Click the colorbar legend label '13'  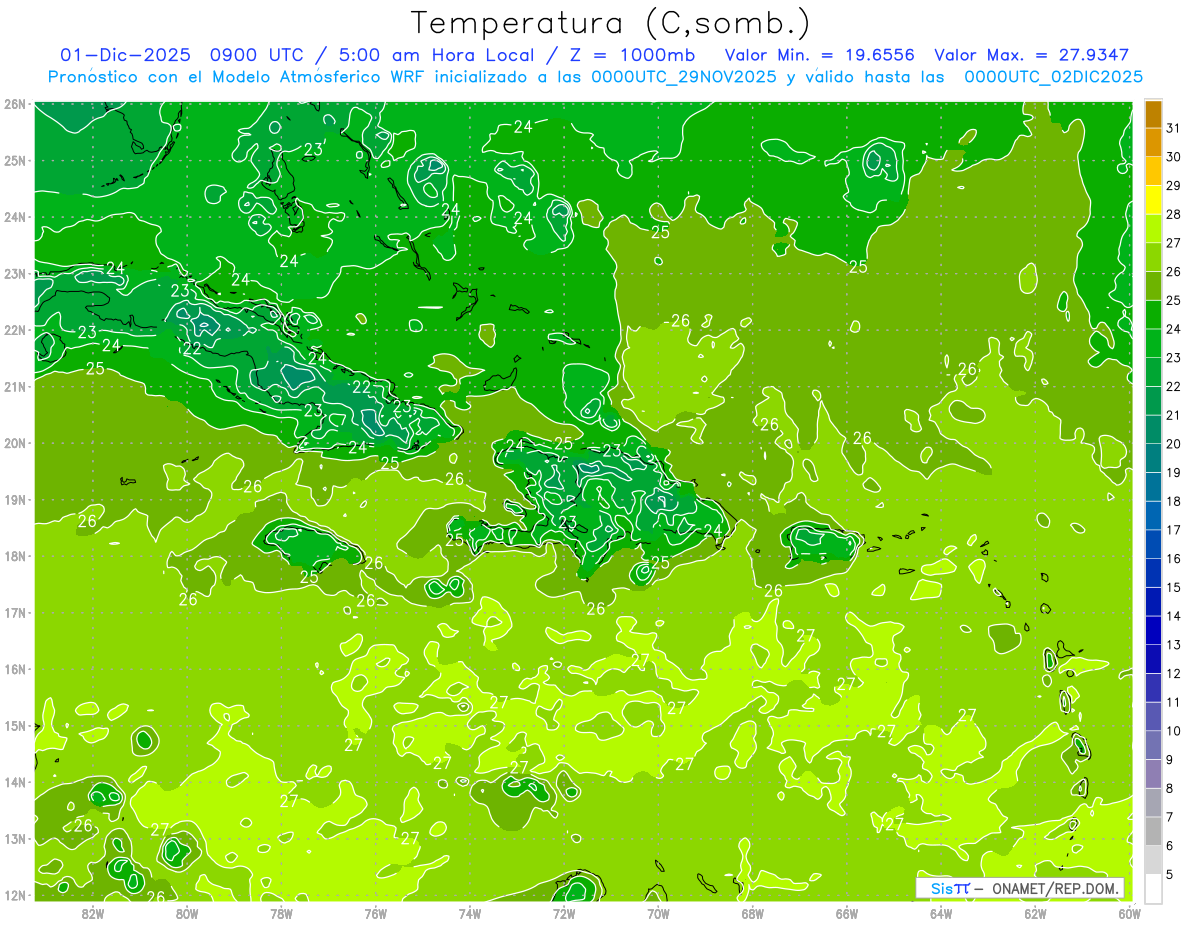point(1174,645)
